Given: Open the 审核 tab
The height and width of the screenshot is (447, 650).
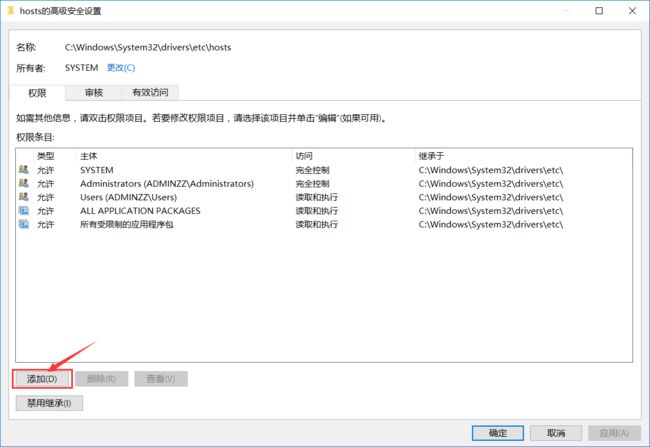Looking at the screenshot, I should coord(94,92).
